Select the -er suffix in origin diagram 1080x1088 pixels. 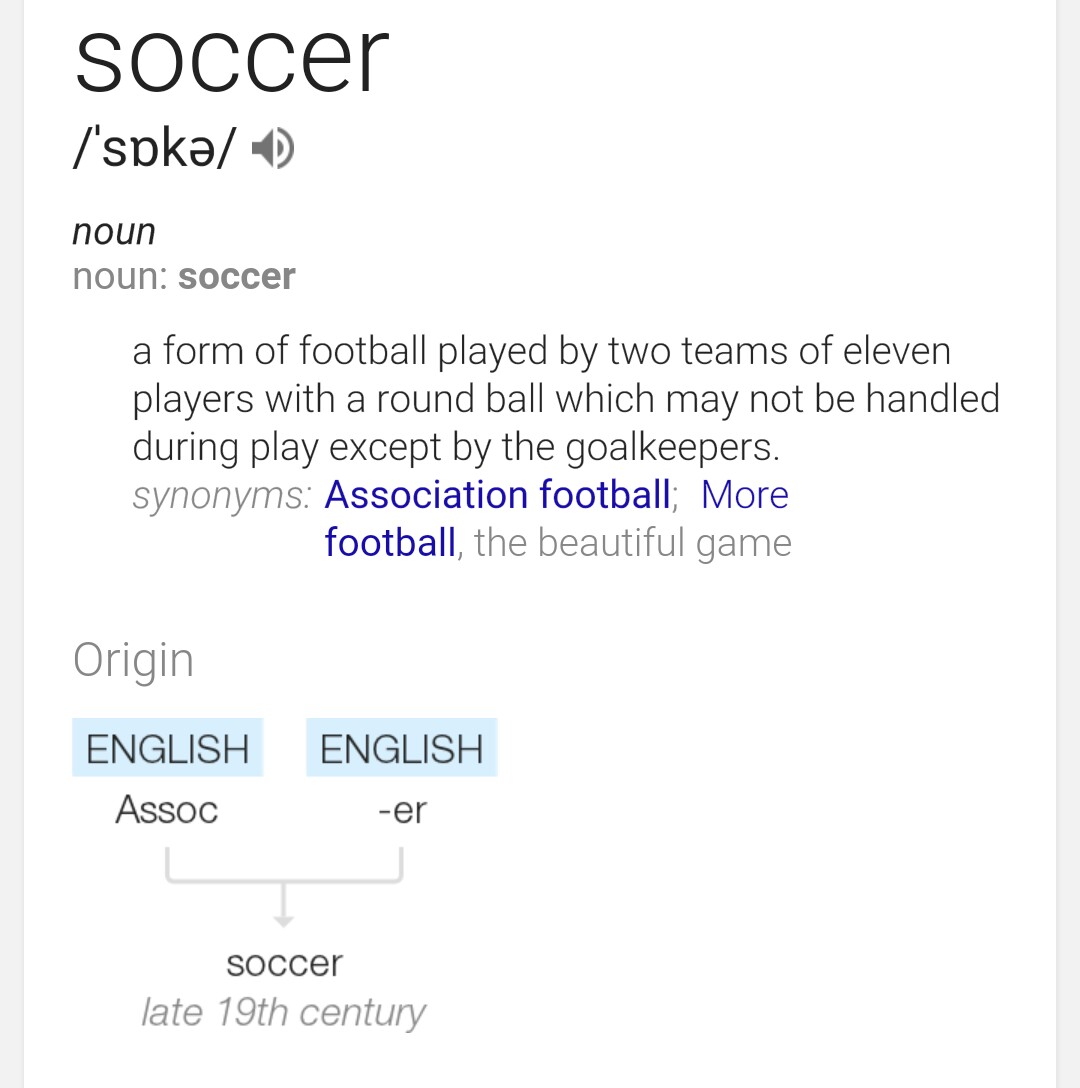403,811
